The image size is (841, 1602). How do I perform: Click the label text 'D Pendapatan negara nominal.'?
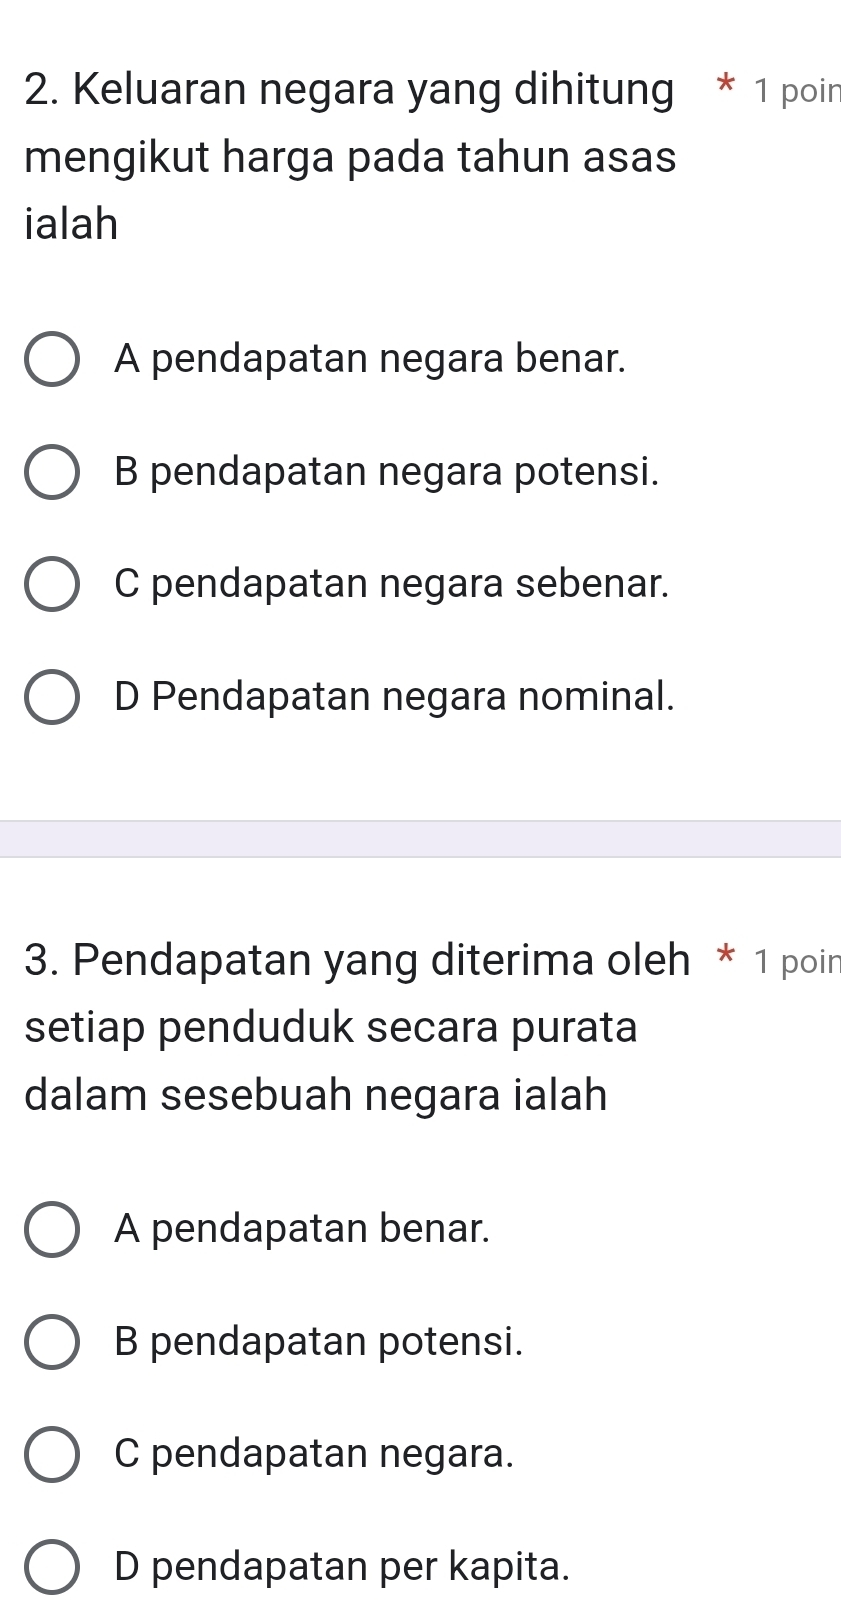point(394,696)
